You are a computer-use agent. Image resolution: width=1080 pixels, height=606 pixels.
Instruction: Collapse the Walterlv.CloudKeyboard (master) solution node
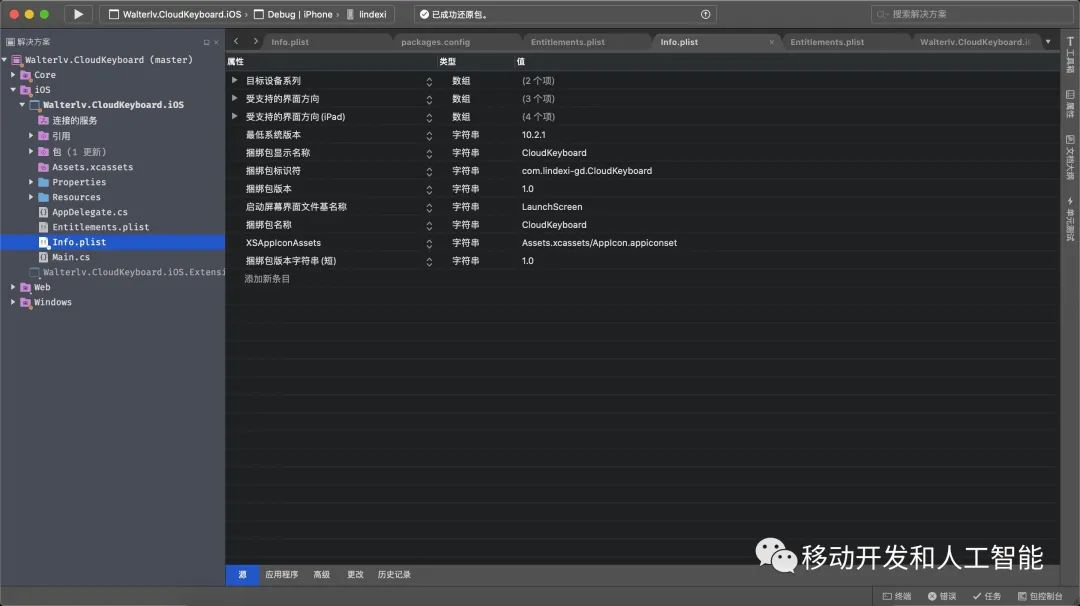point(5,60)
